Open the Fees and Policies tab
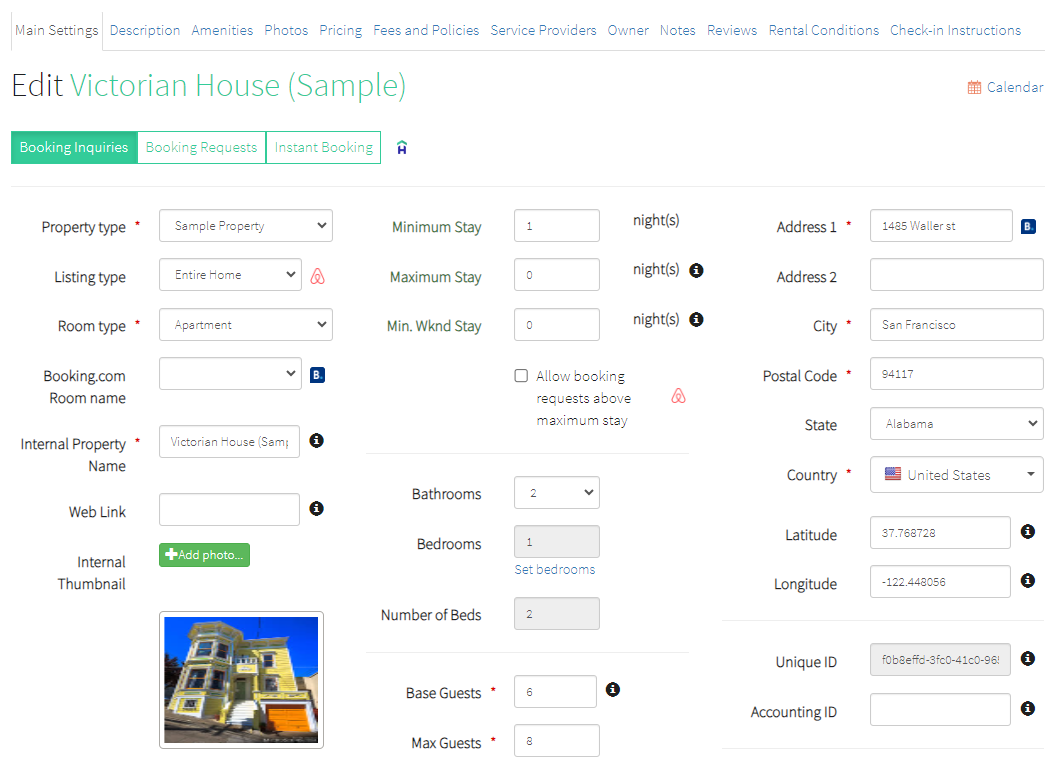The height and width of the screenshot is (759, 1062). (426, 30)
